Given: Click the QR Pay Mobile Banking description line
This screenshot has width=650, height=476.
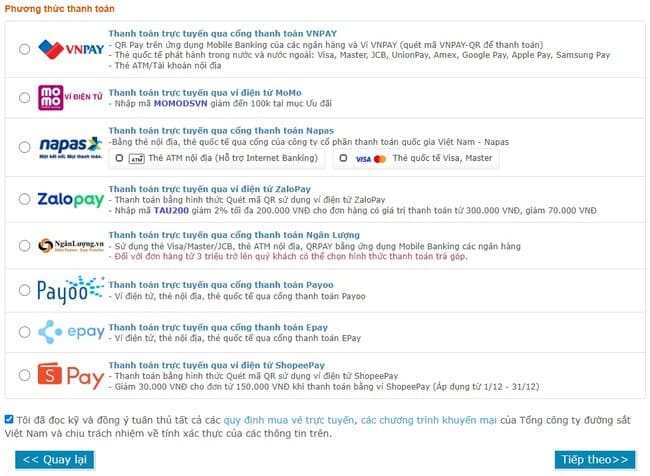Looking at the screenshot, I should tap(326, 45).
